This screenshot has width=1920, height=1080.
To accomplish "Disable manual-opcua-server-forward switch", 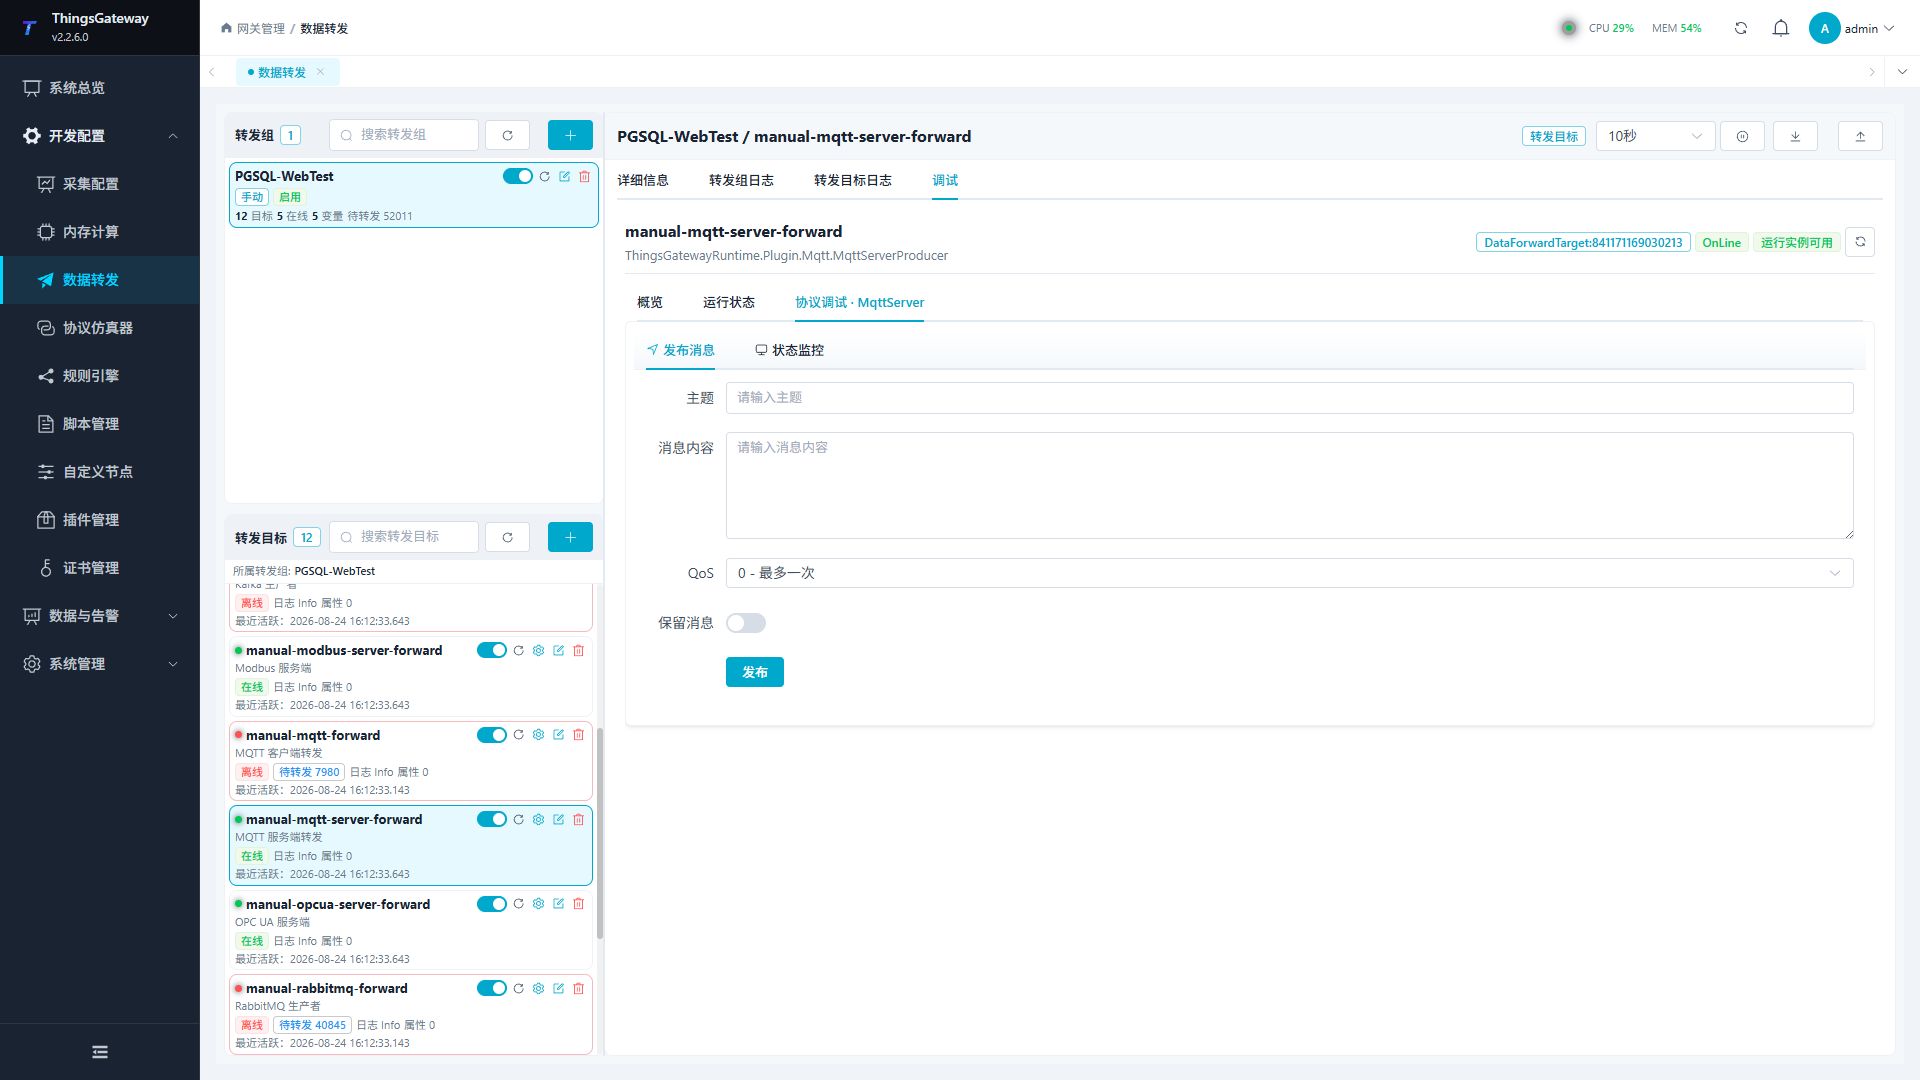I will click(491, 904).
